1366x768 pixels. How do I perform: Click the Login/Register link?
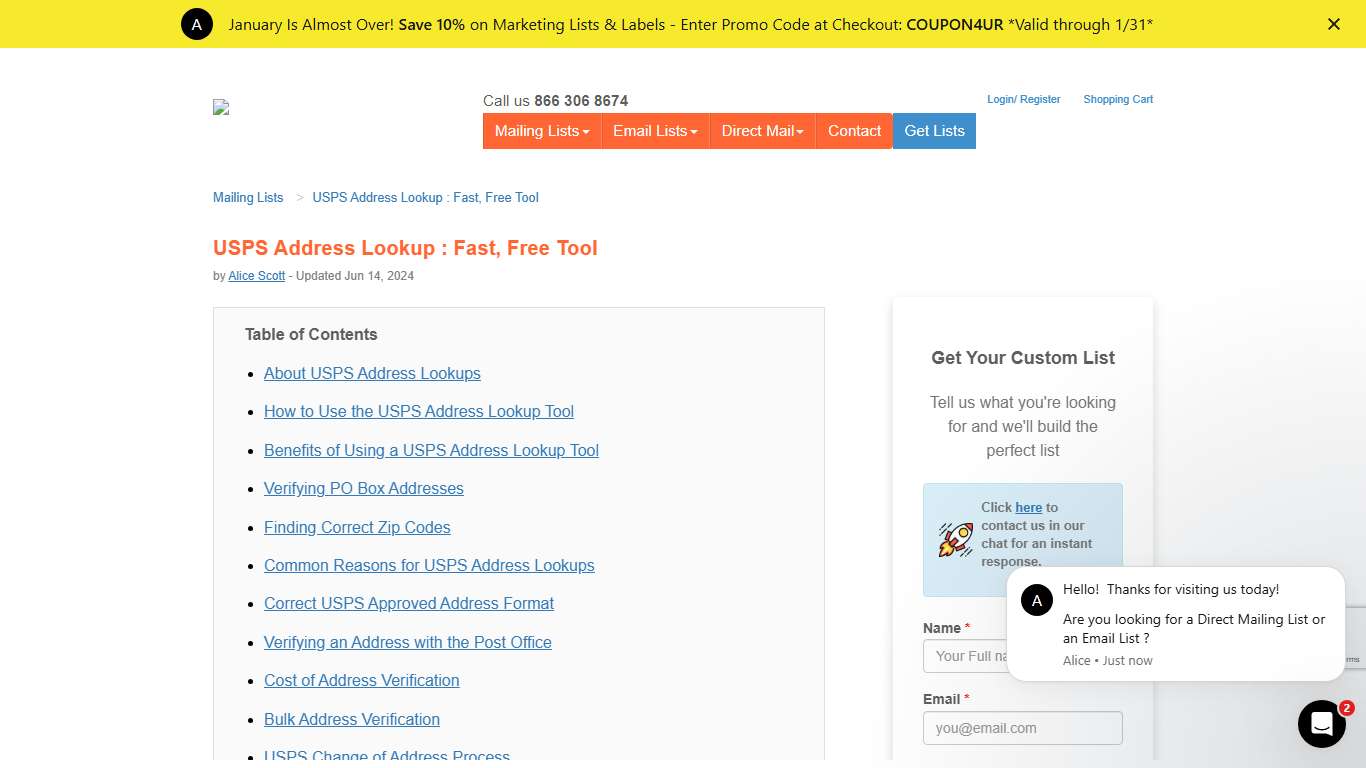(1024, 99)
